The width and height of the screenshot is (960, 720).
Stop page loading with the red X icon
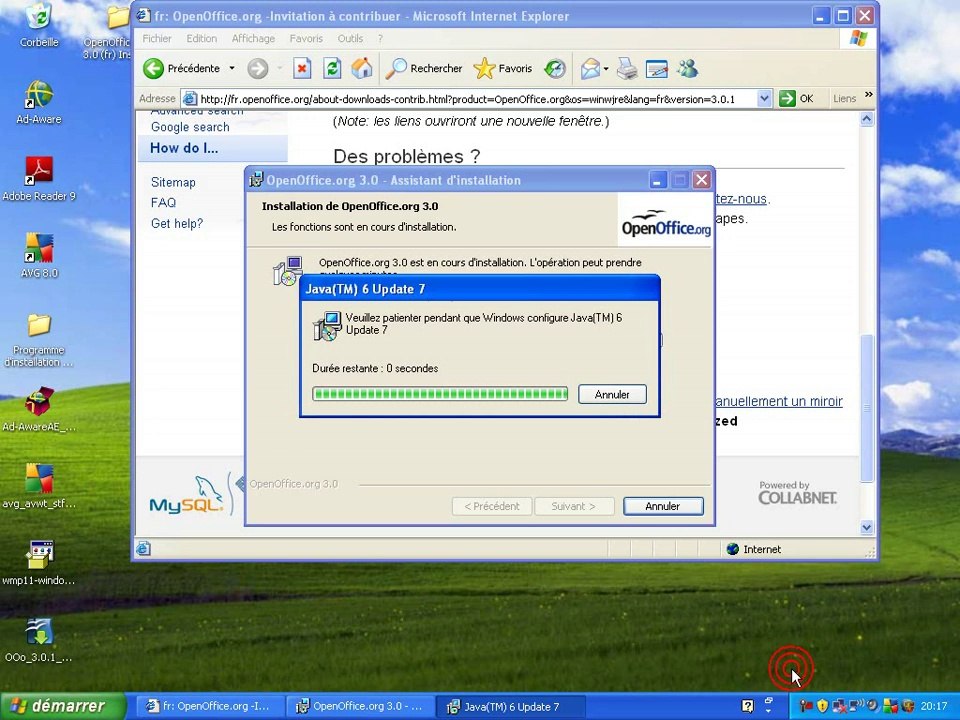coord(302,69)
